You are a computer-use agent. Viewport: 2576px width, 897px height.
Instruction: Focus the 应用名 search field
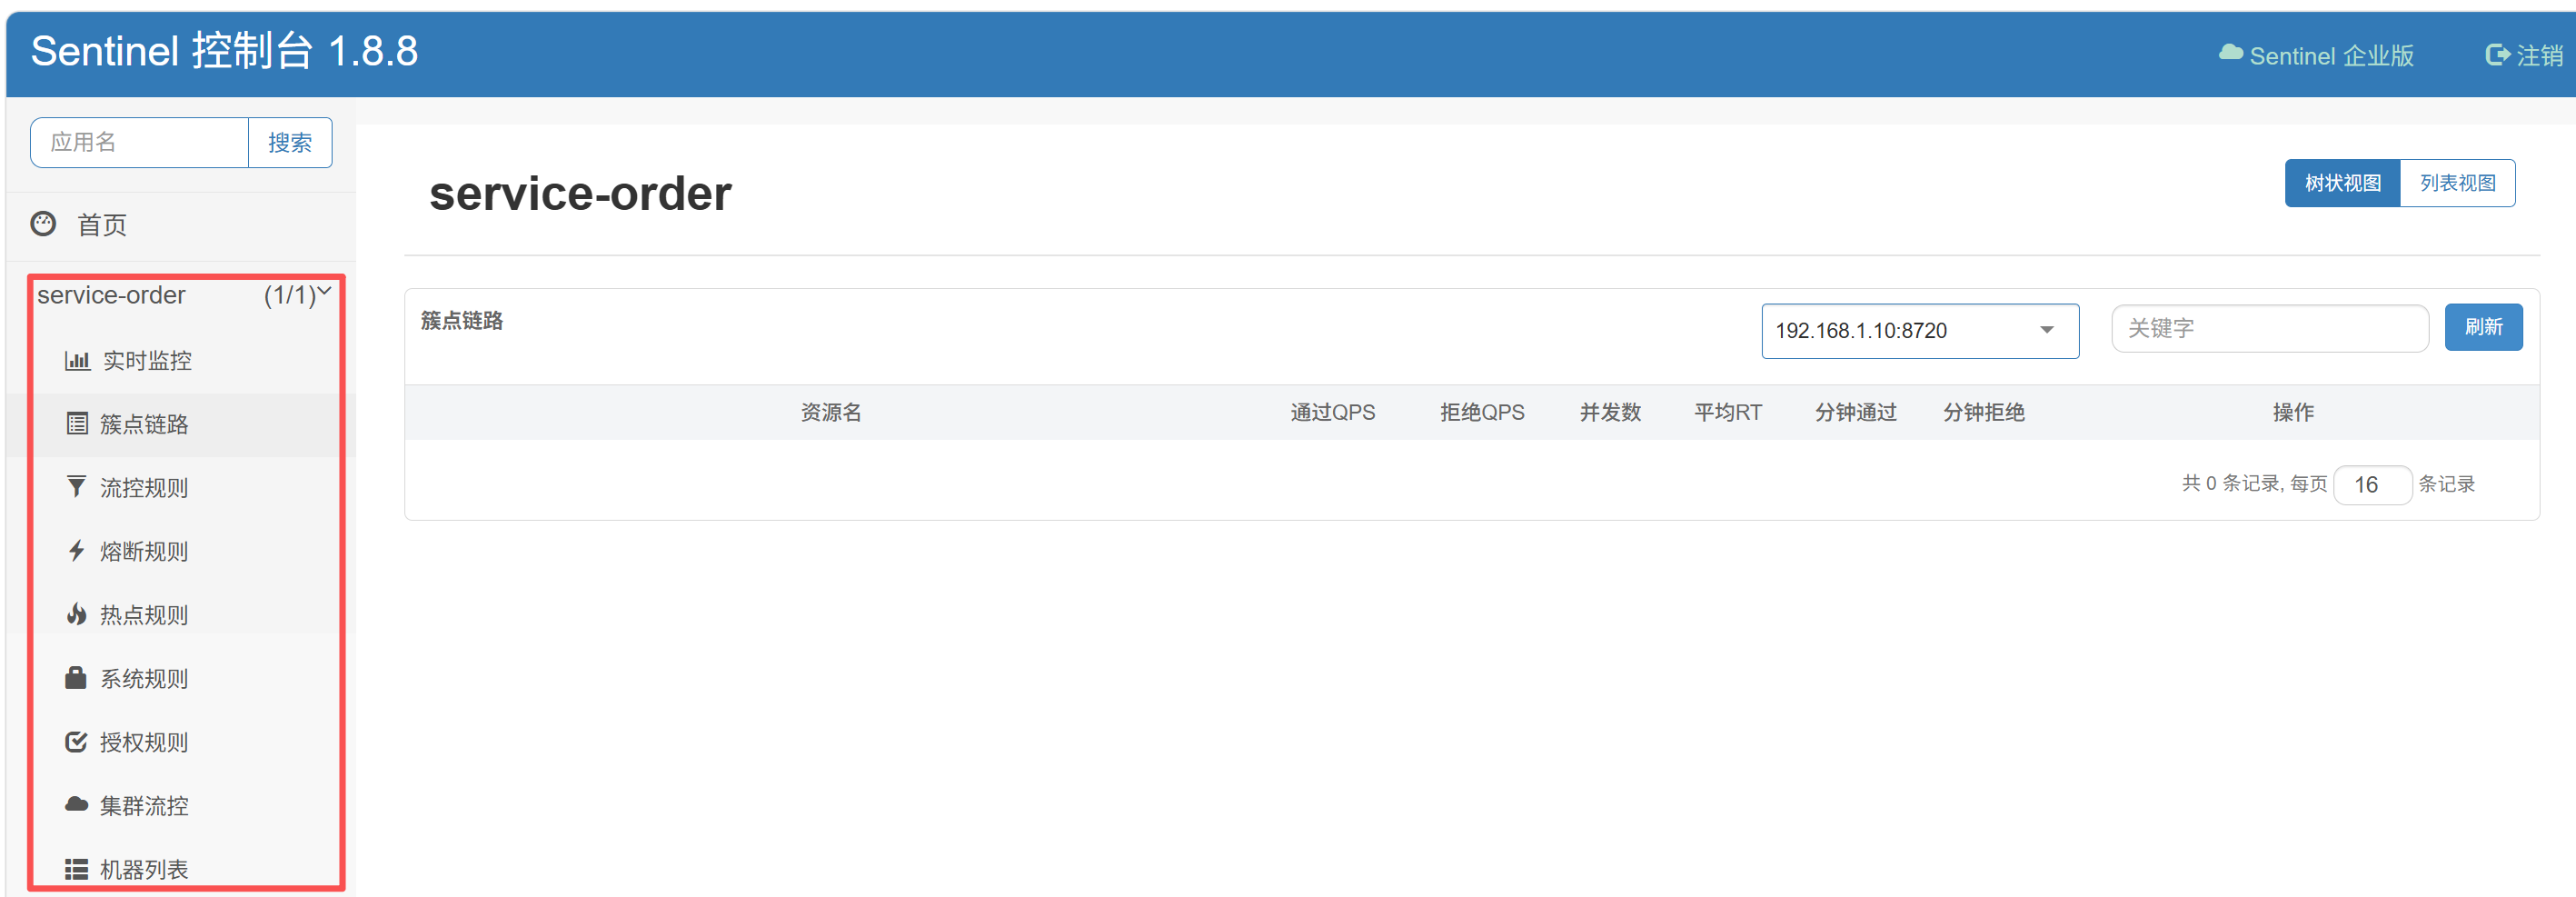[x=139, y=142]
